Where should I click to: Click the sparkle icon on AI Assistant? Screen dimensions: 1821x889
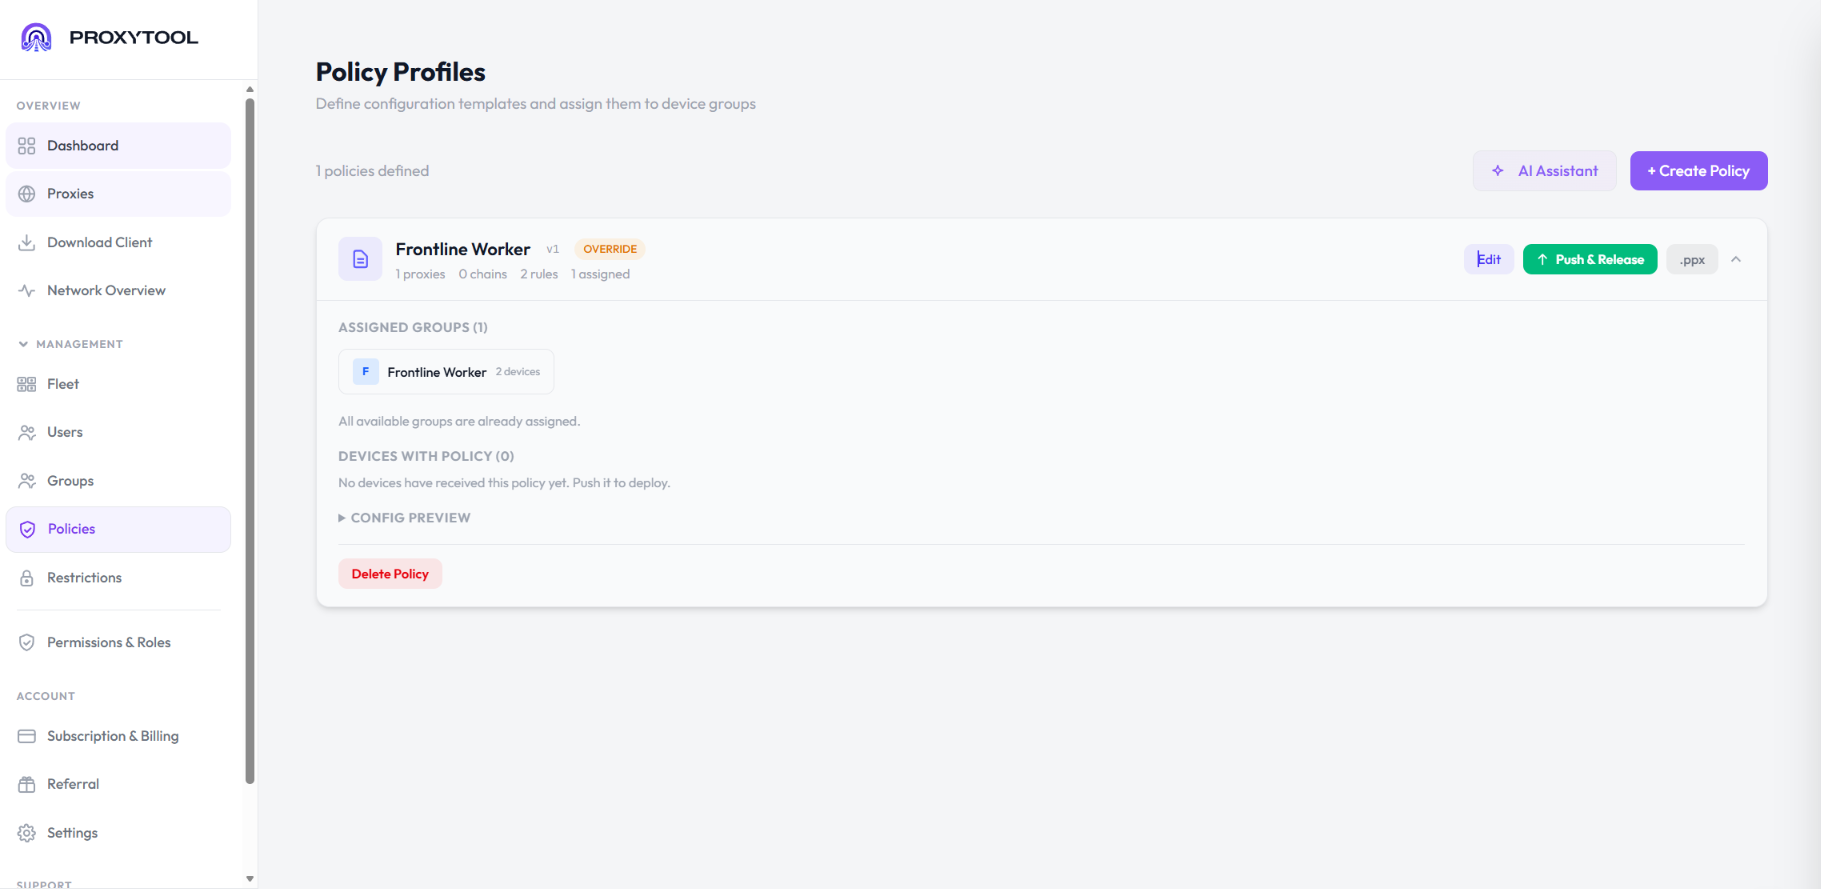pos(1498,171)
